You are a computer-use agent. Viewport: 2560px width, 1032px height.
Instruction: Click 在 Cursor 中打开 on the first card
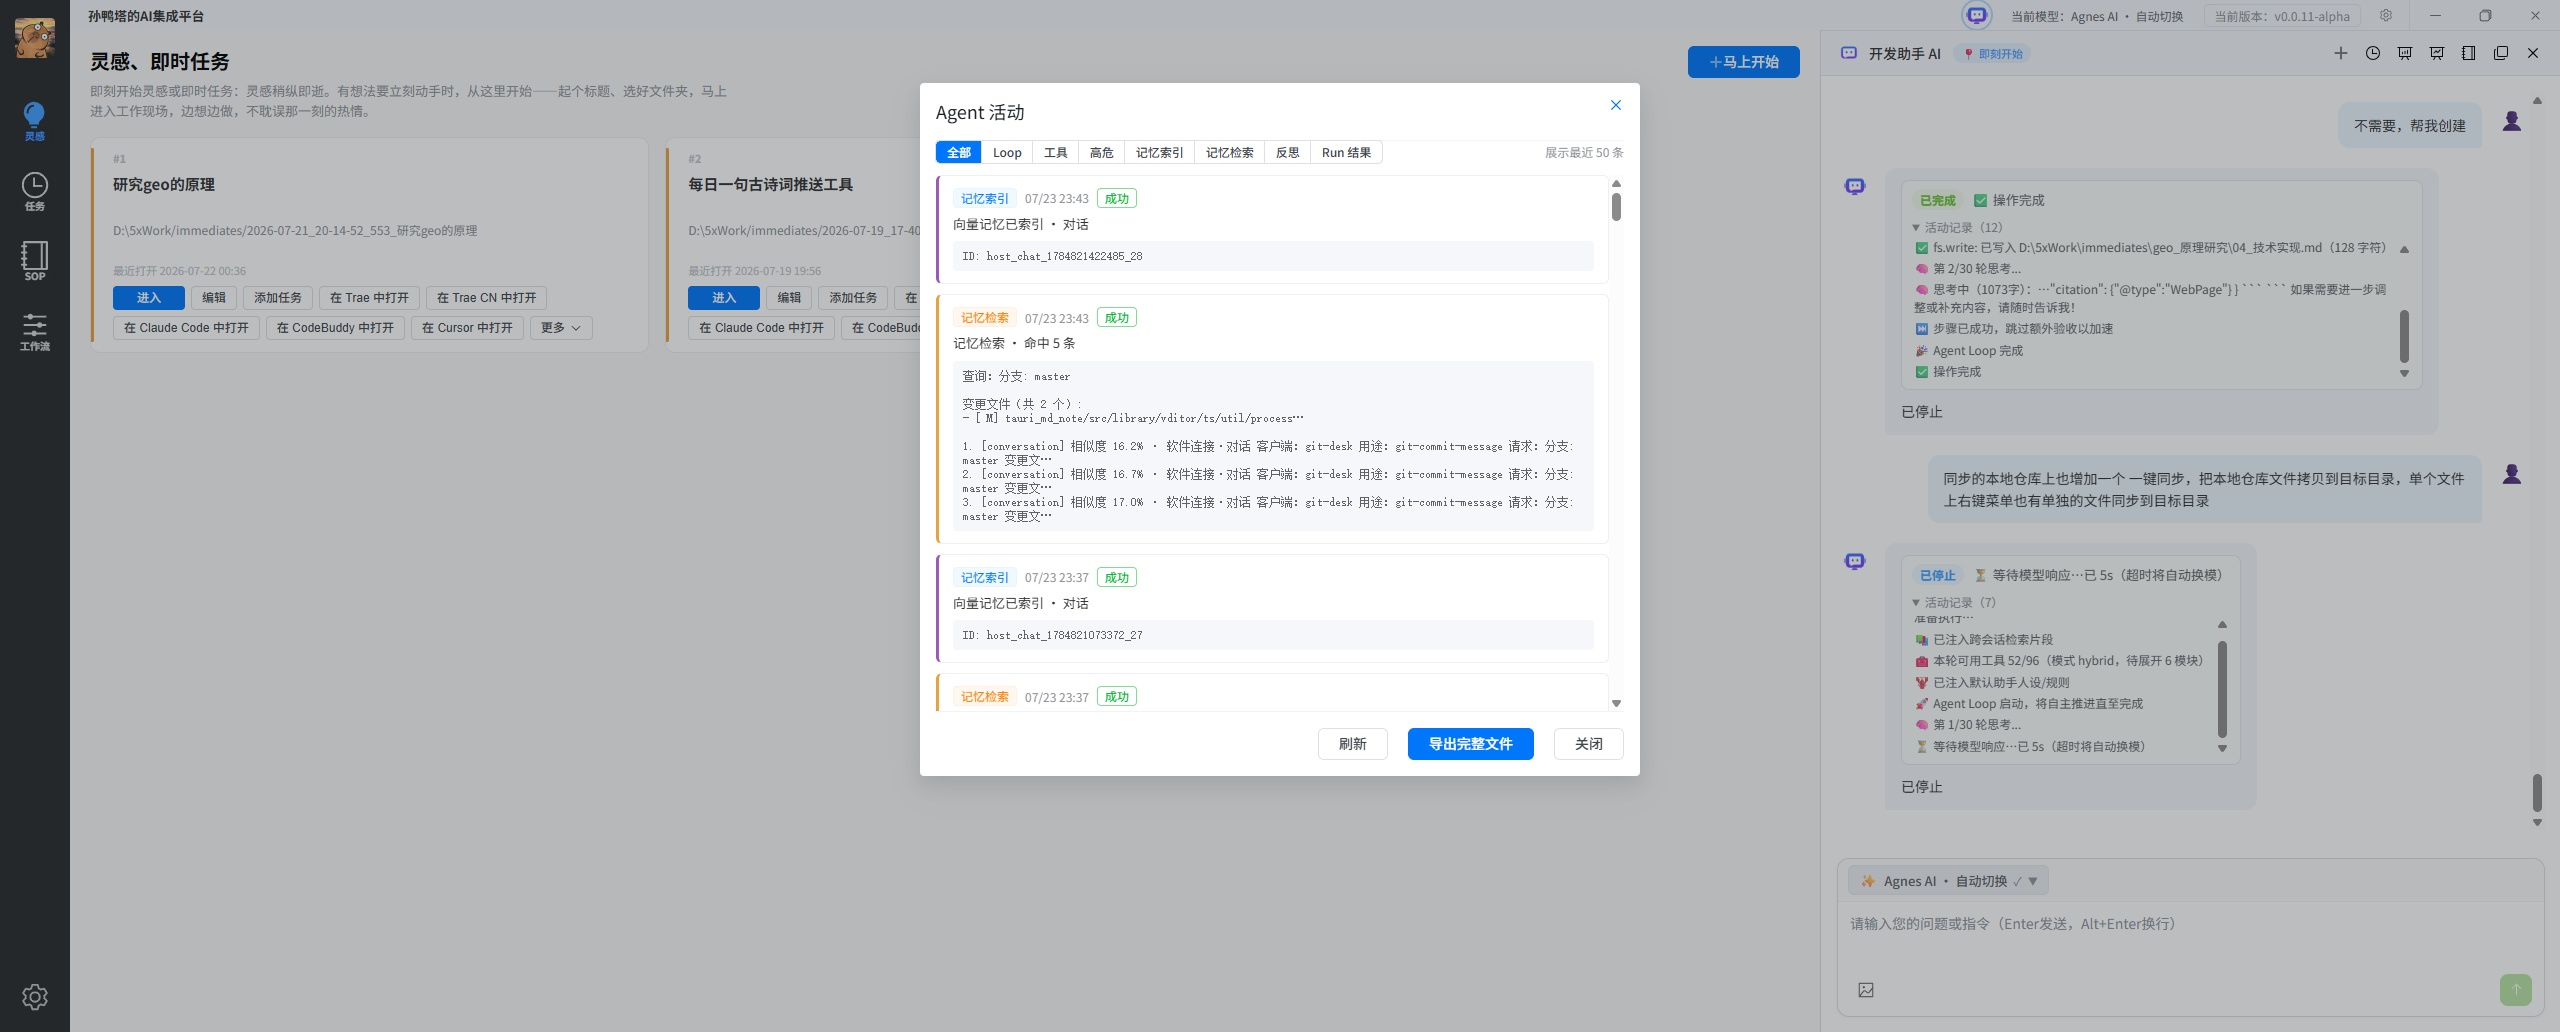468,328
